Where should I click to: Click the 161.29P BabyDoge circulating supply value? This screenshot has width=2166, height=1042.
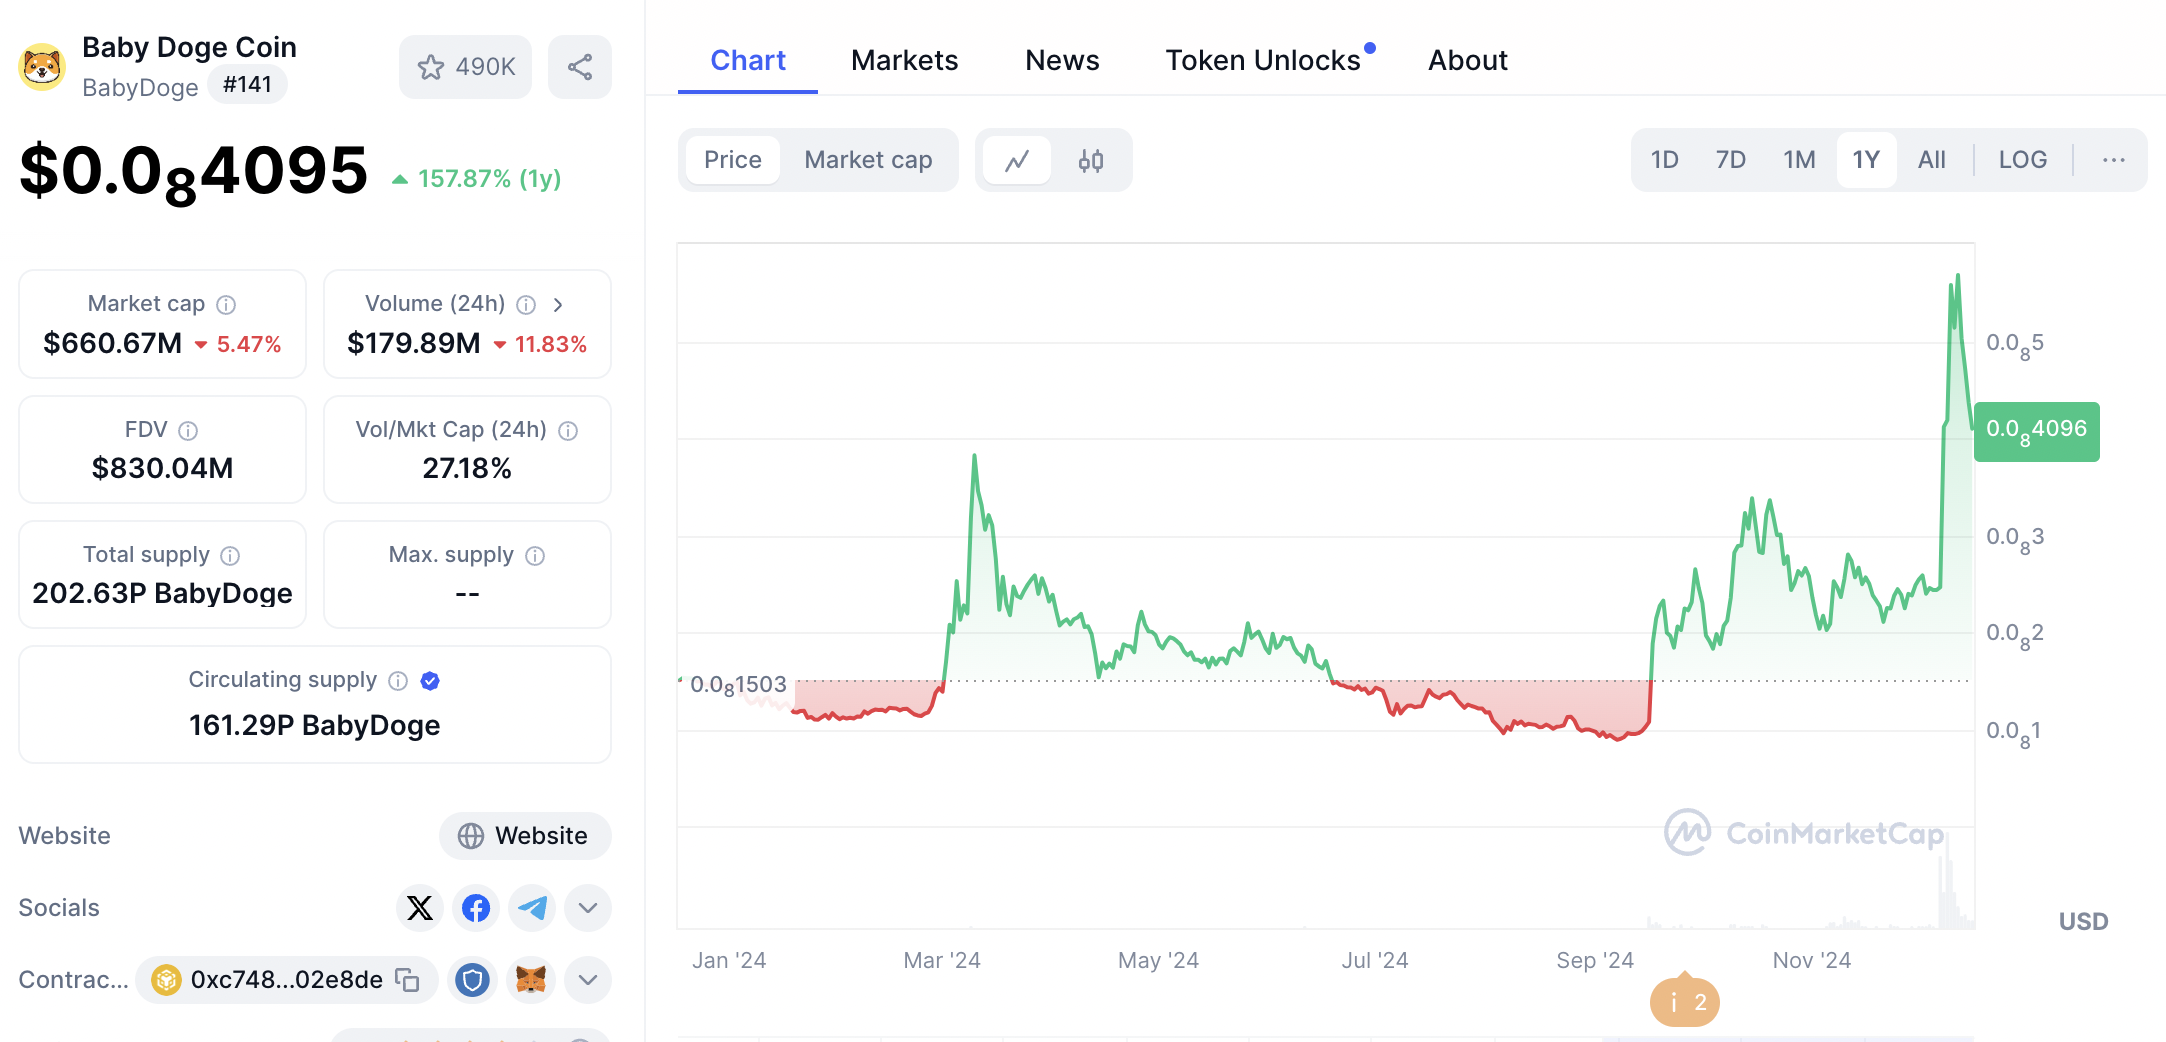pyautogui.click(x=315, y=725)
